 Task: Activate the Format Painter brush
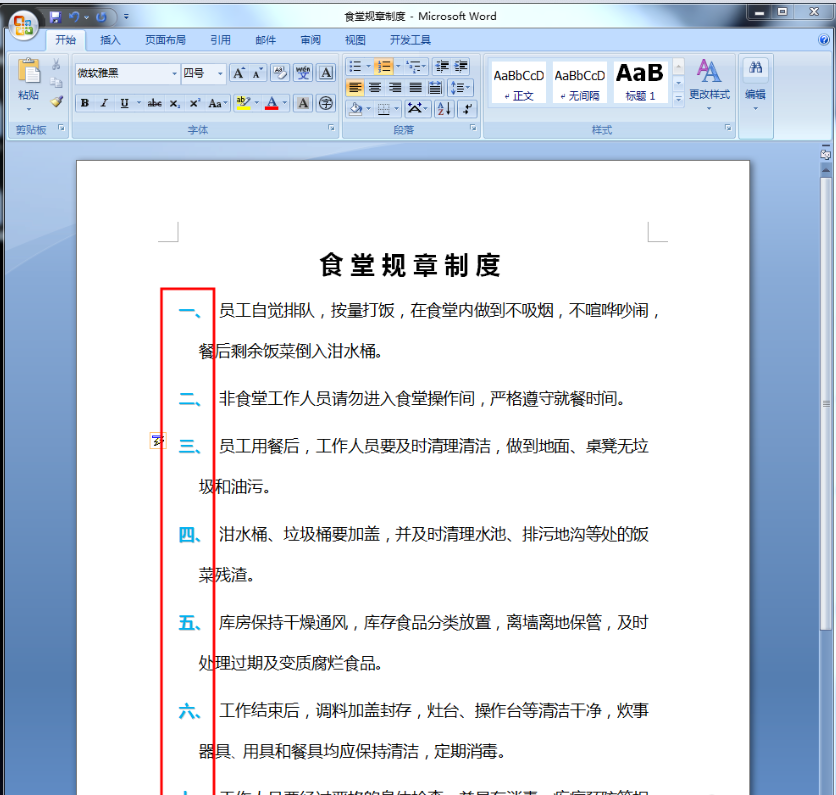56,101
